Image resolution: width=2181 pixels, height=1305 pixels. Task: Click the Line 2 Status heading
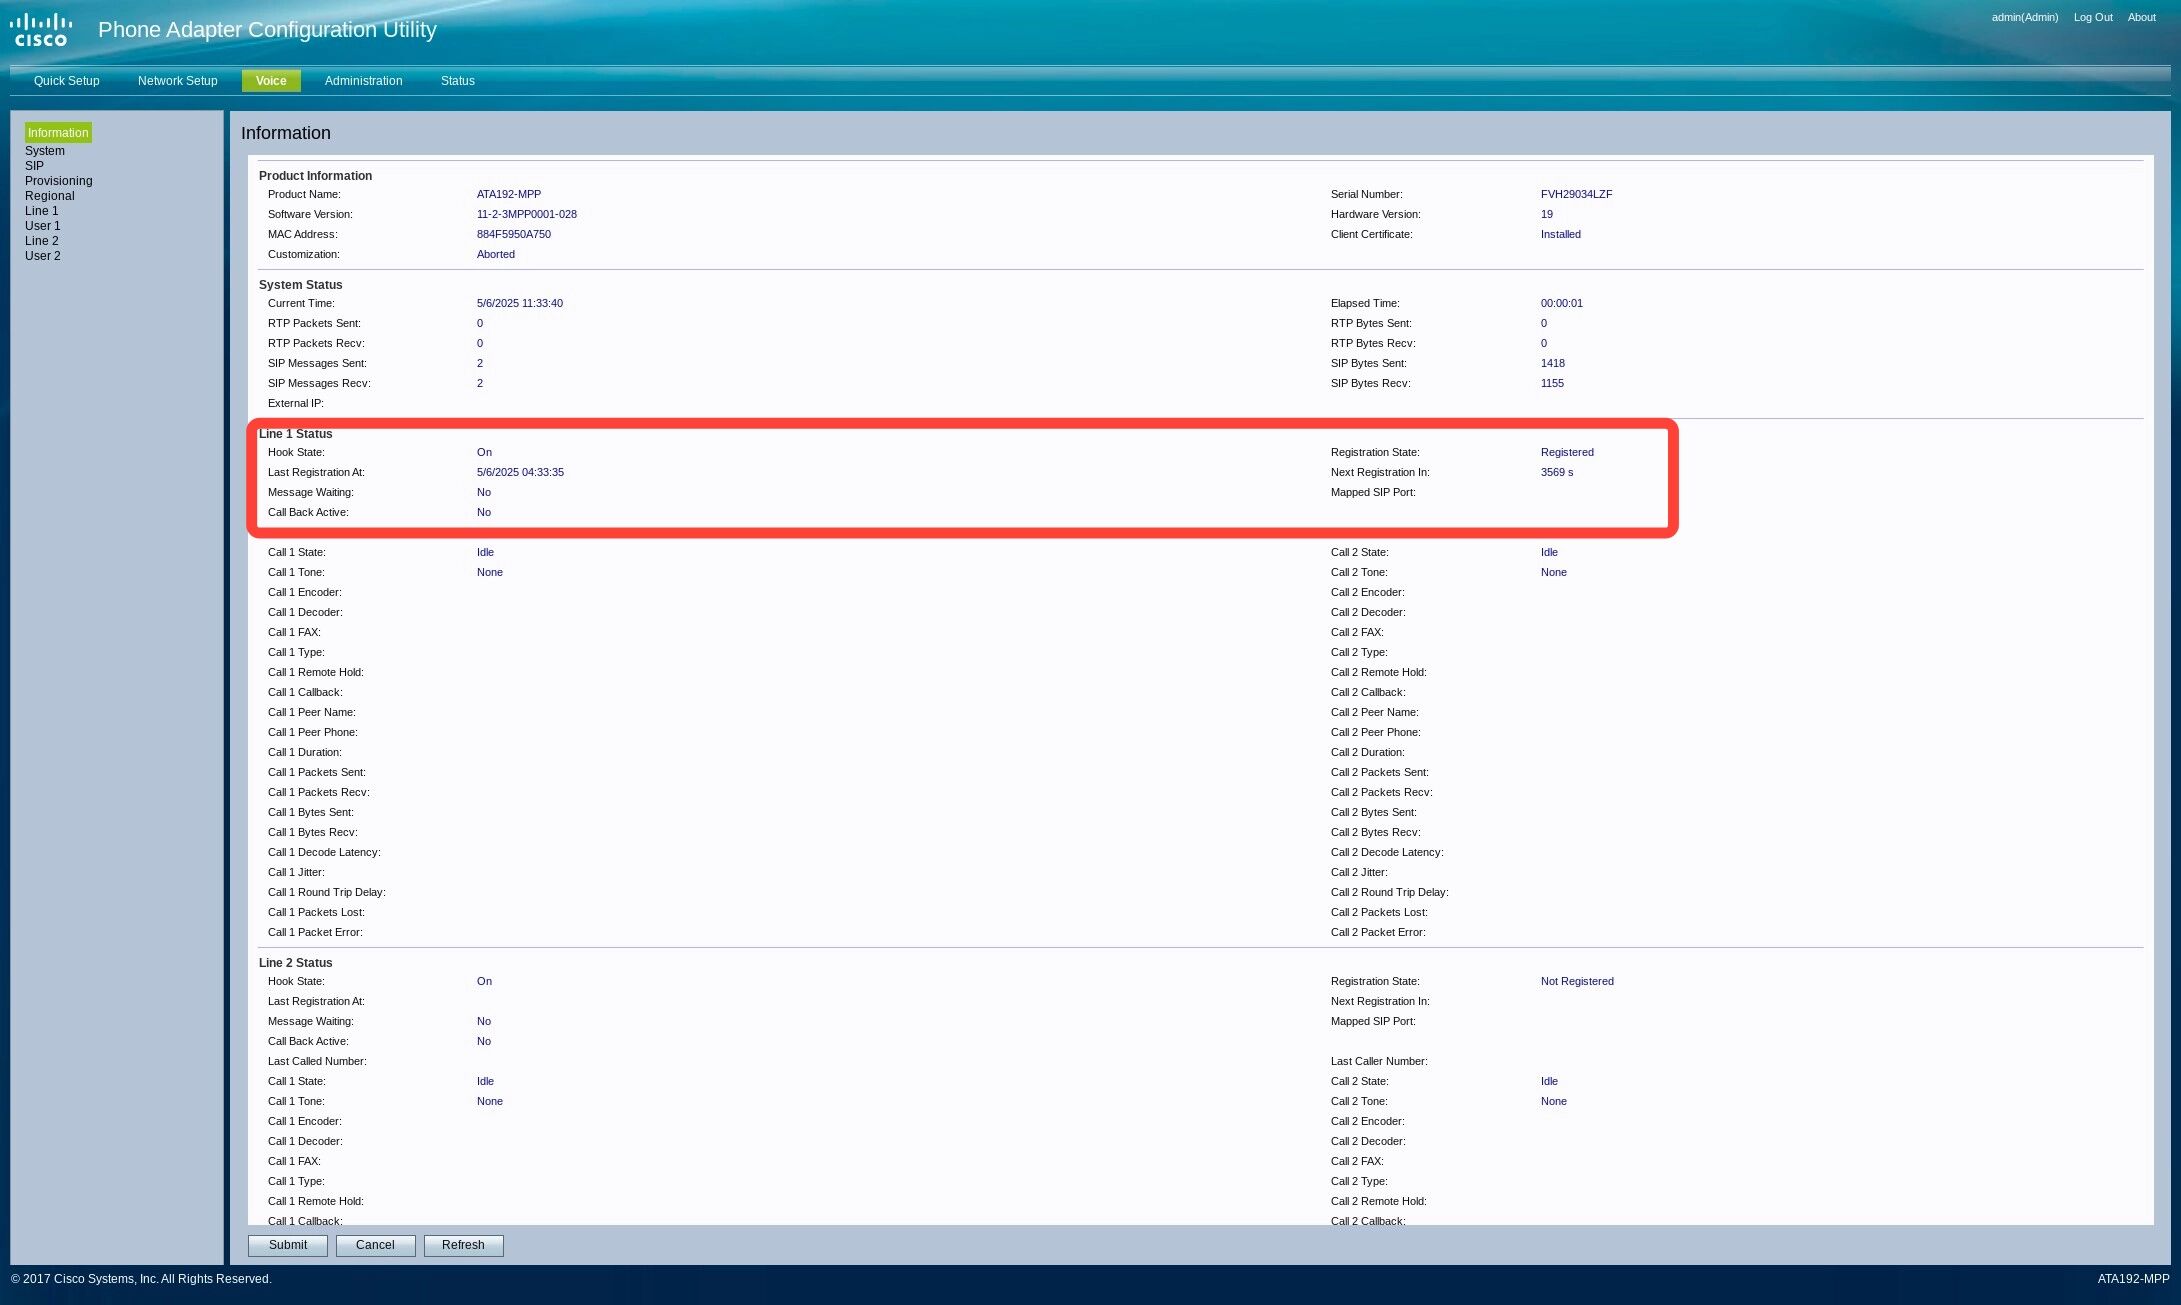295,963
